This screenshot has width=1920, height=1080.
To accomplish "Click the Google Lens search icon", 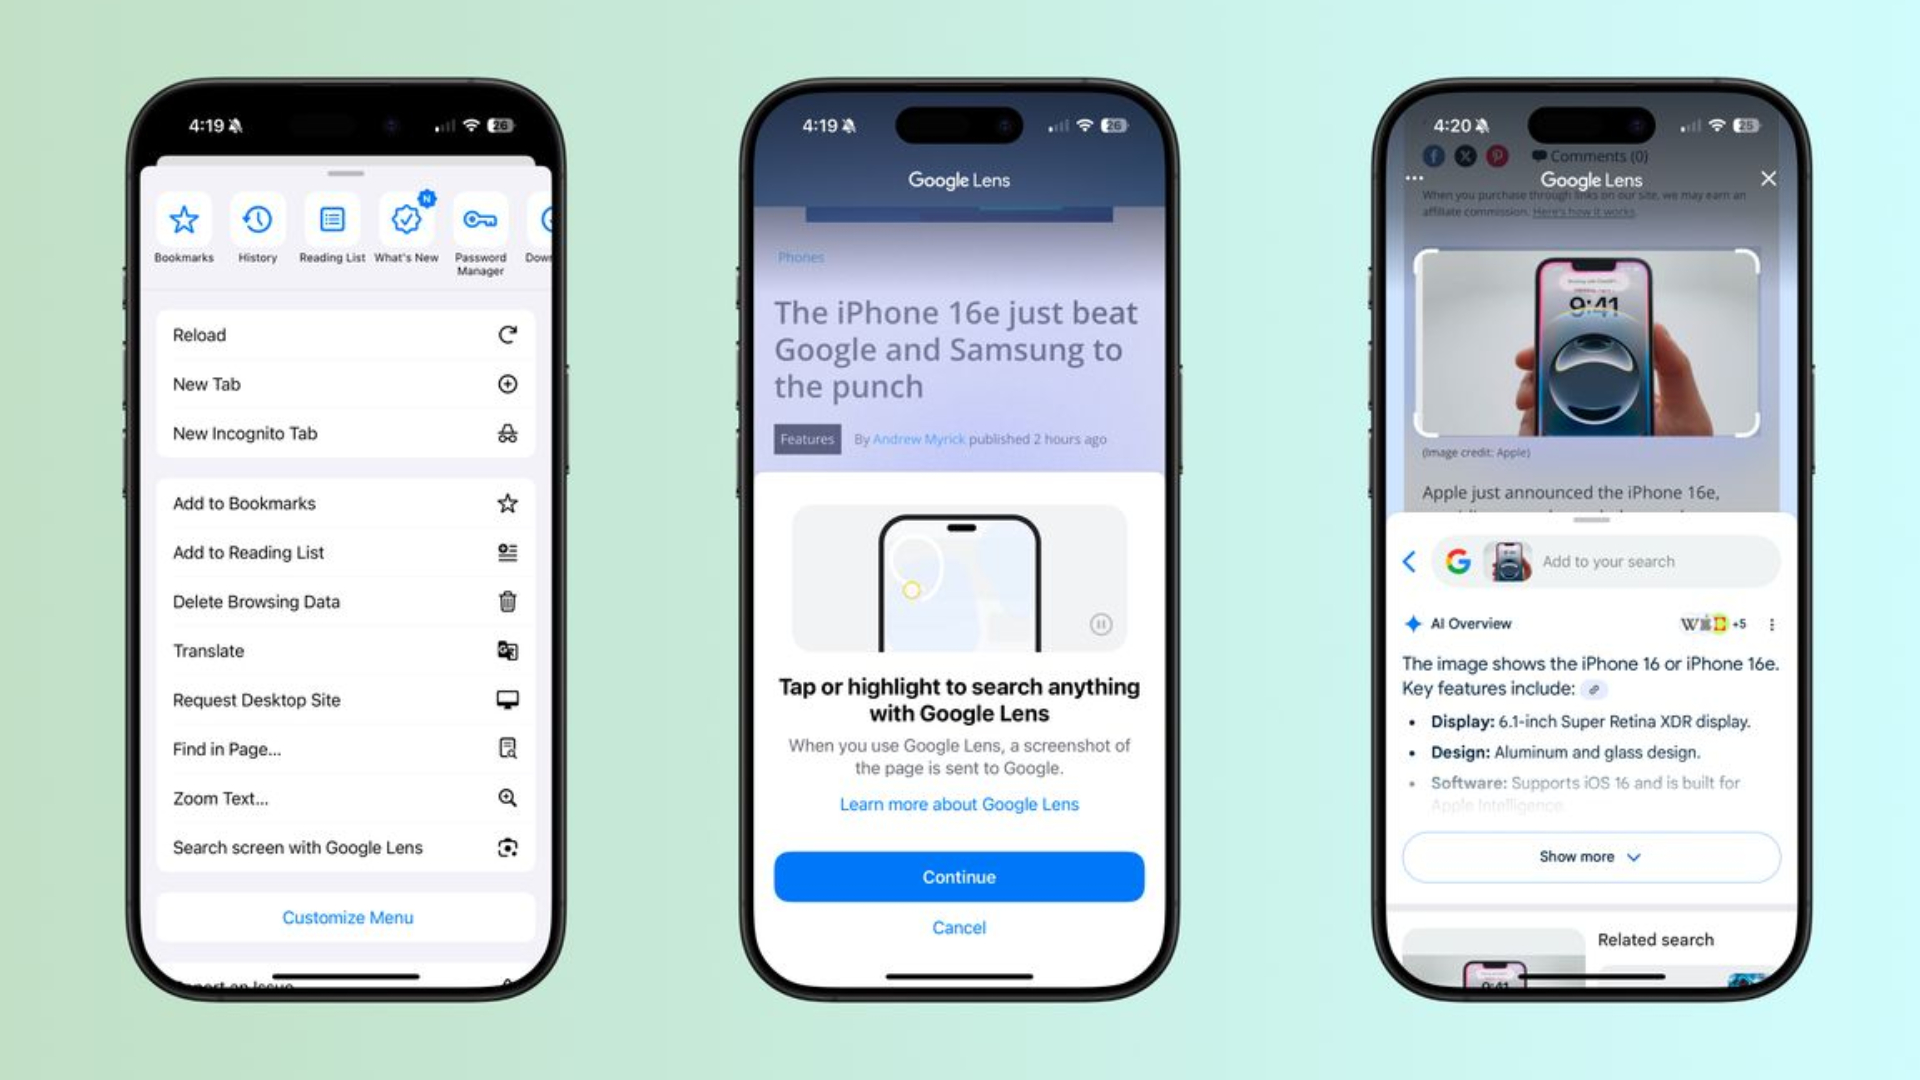I will tap(509, 847).
